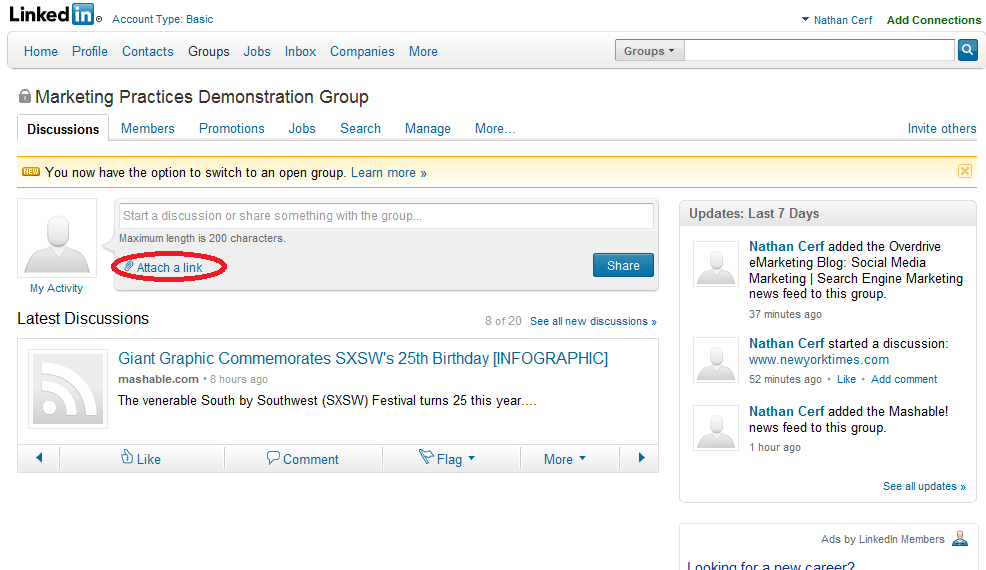The width and height of the screenshot is (986, 570).
Task: Click the search magnifier button
Action: 968,50
